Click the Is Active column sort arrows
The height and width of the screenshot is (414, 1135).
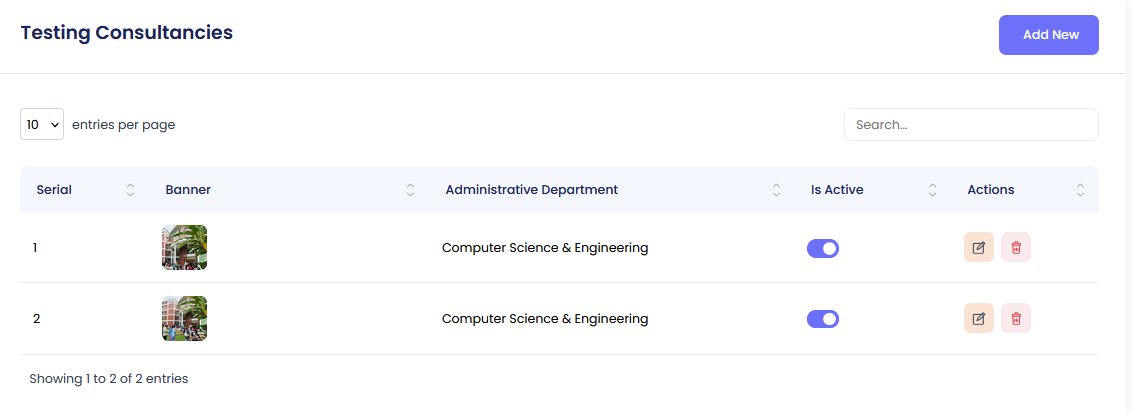pos(932,190)
